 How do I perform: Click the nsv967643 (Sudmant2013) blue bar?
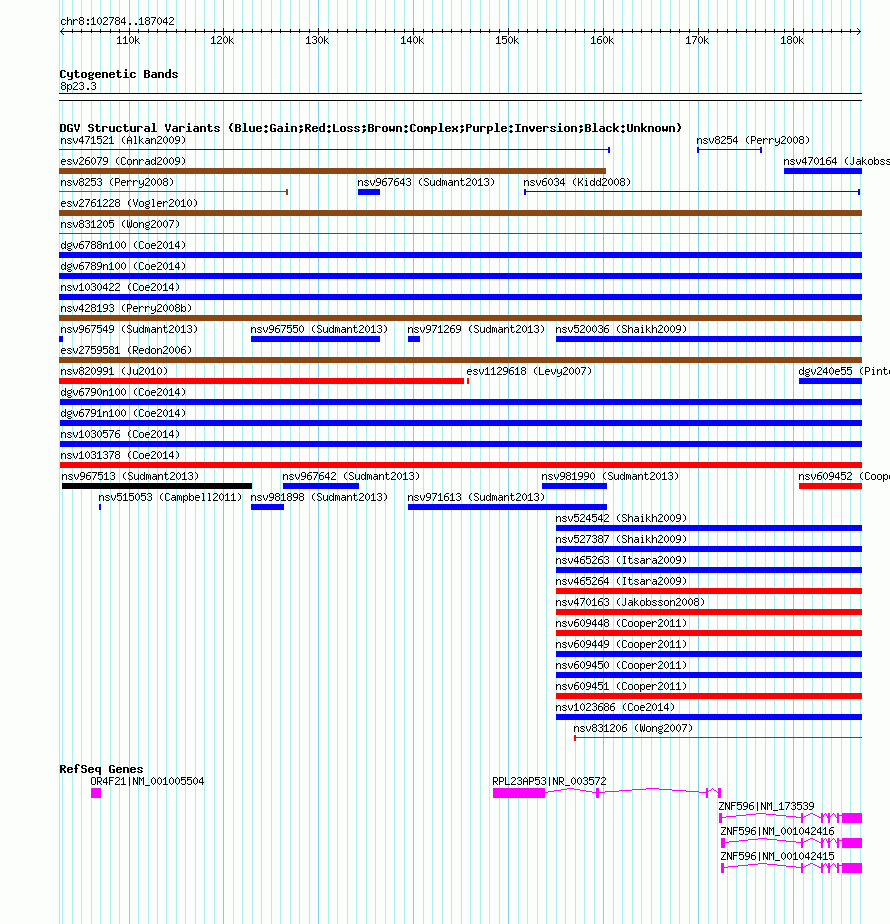click(x=368, y=192)
